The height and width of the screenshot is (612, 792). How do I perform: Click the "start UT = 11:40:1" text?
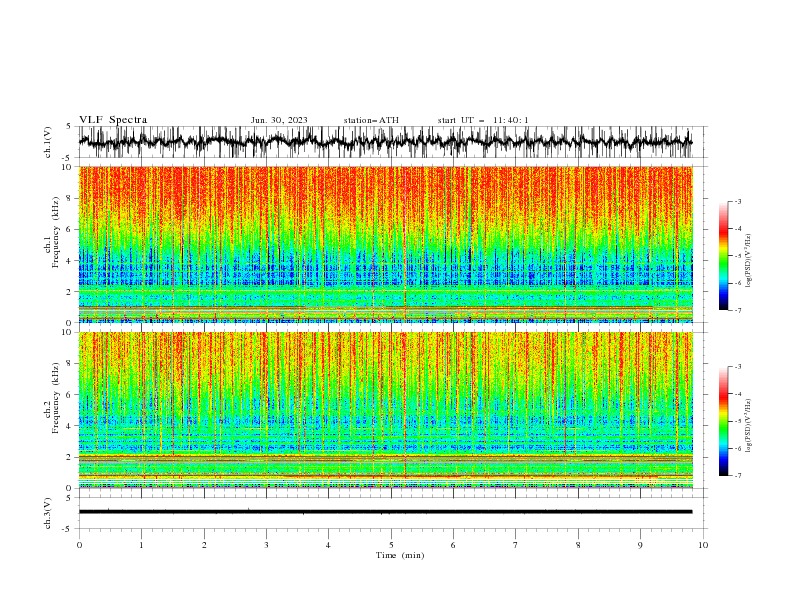tap(483, 120)
